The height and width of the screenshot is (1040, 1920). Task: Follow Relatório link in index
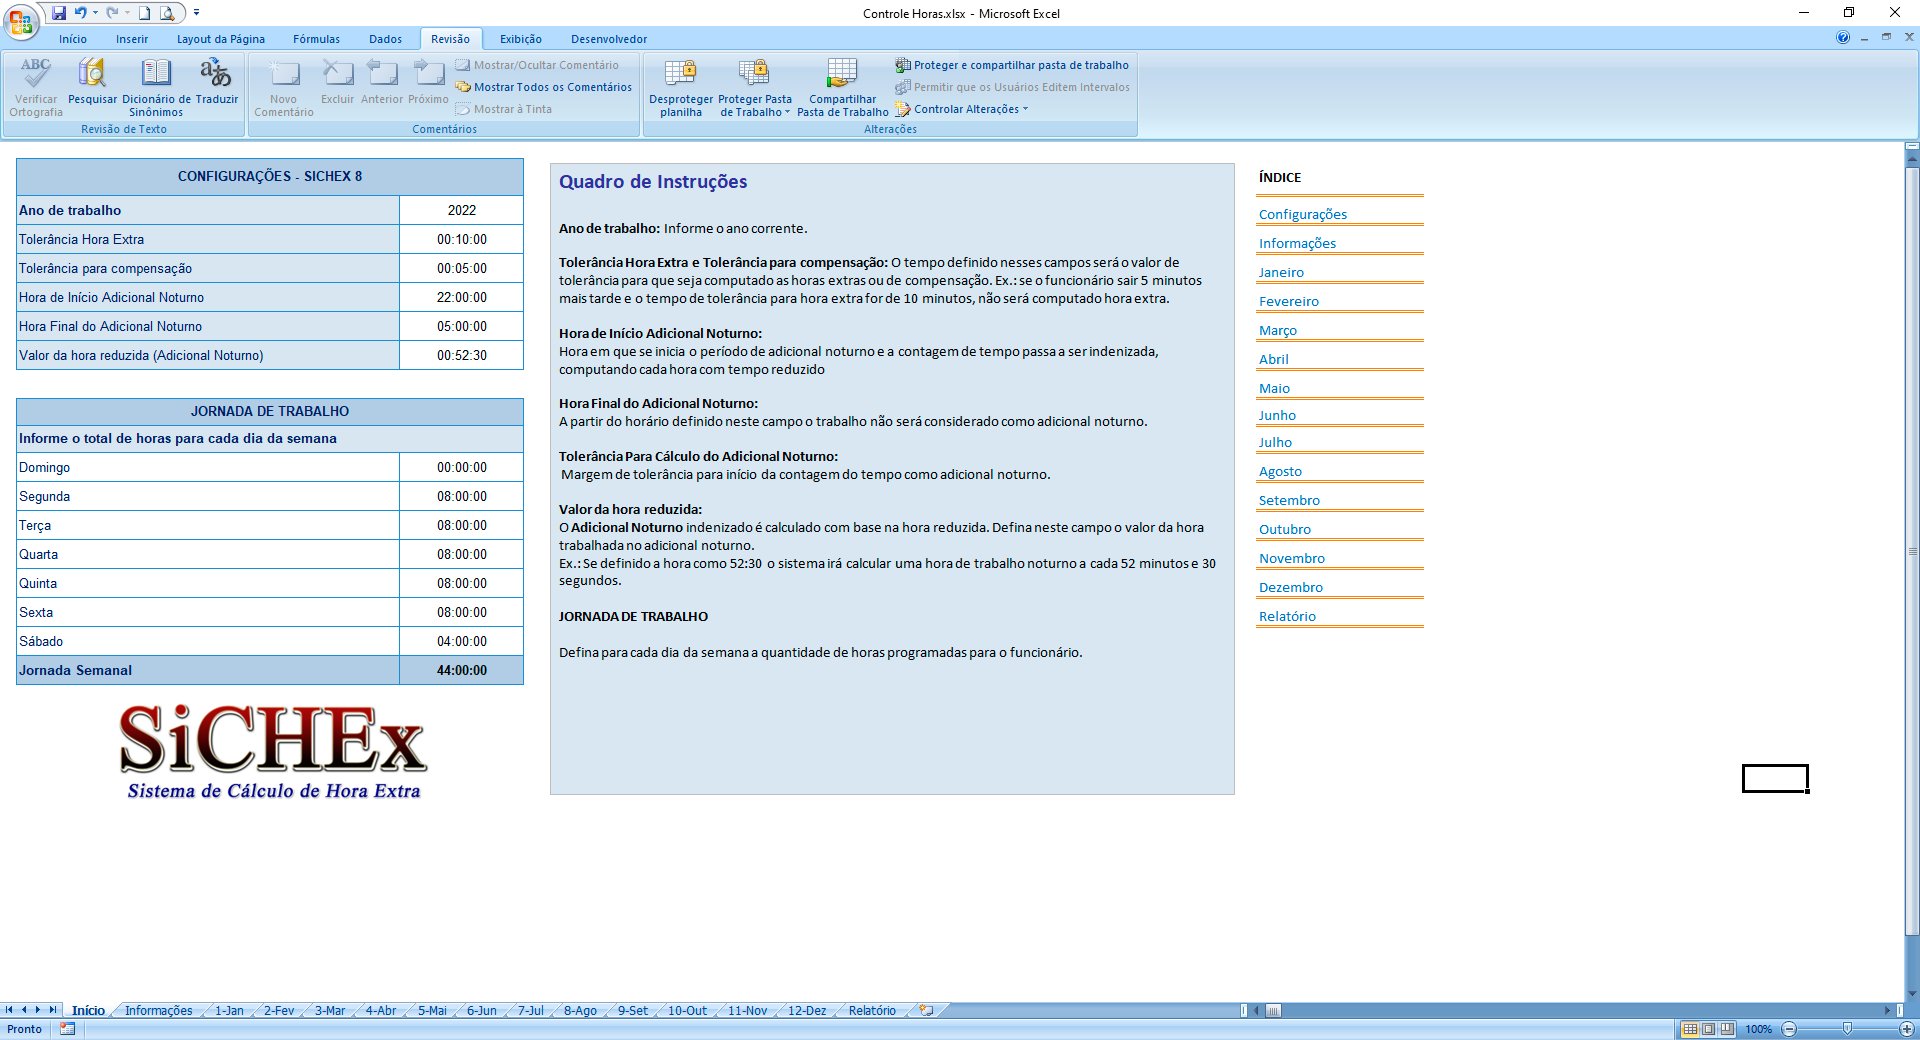[1287, 616]
